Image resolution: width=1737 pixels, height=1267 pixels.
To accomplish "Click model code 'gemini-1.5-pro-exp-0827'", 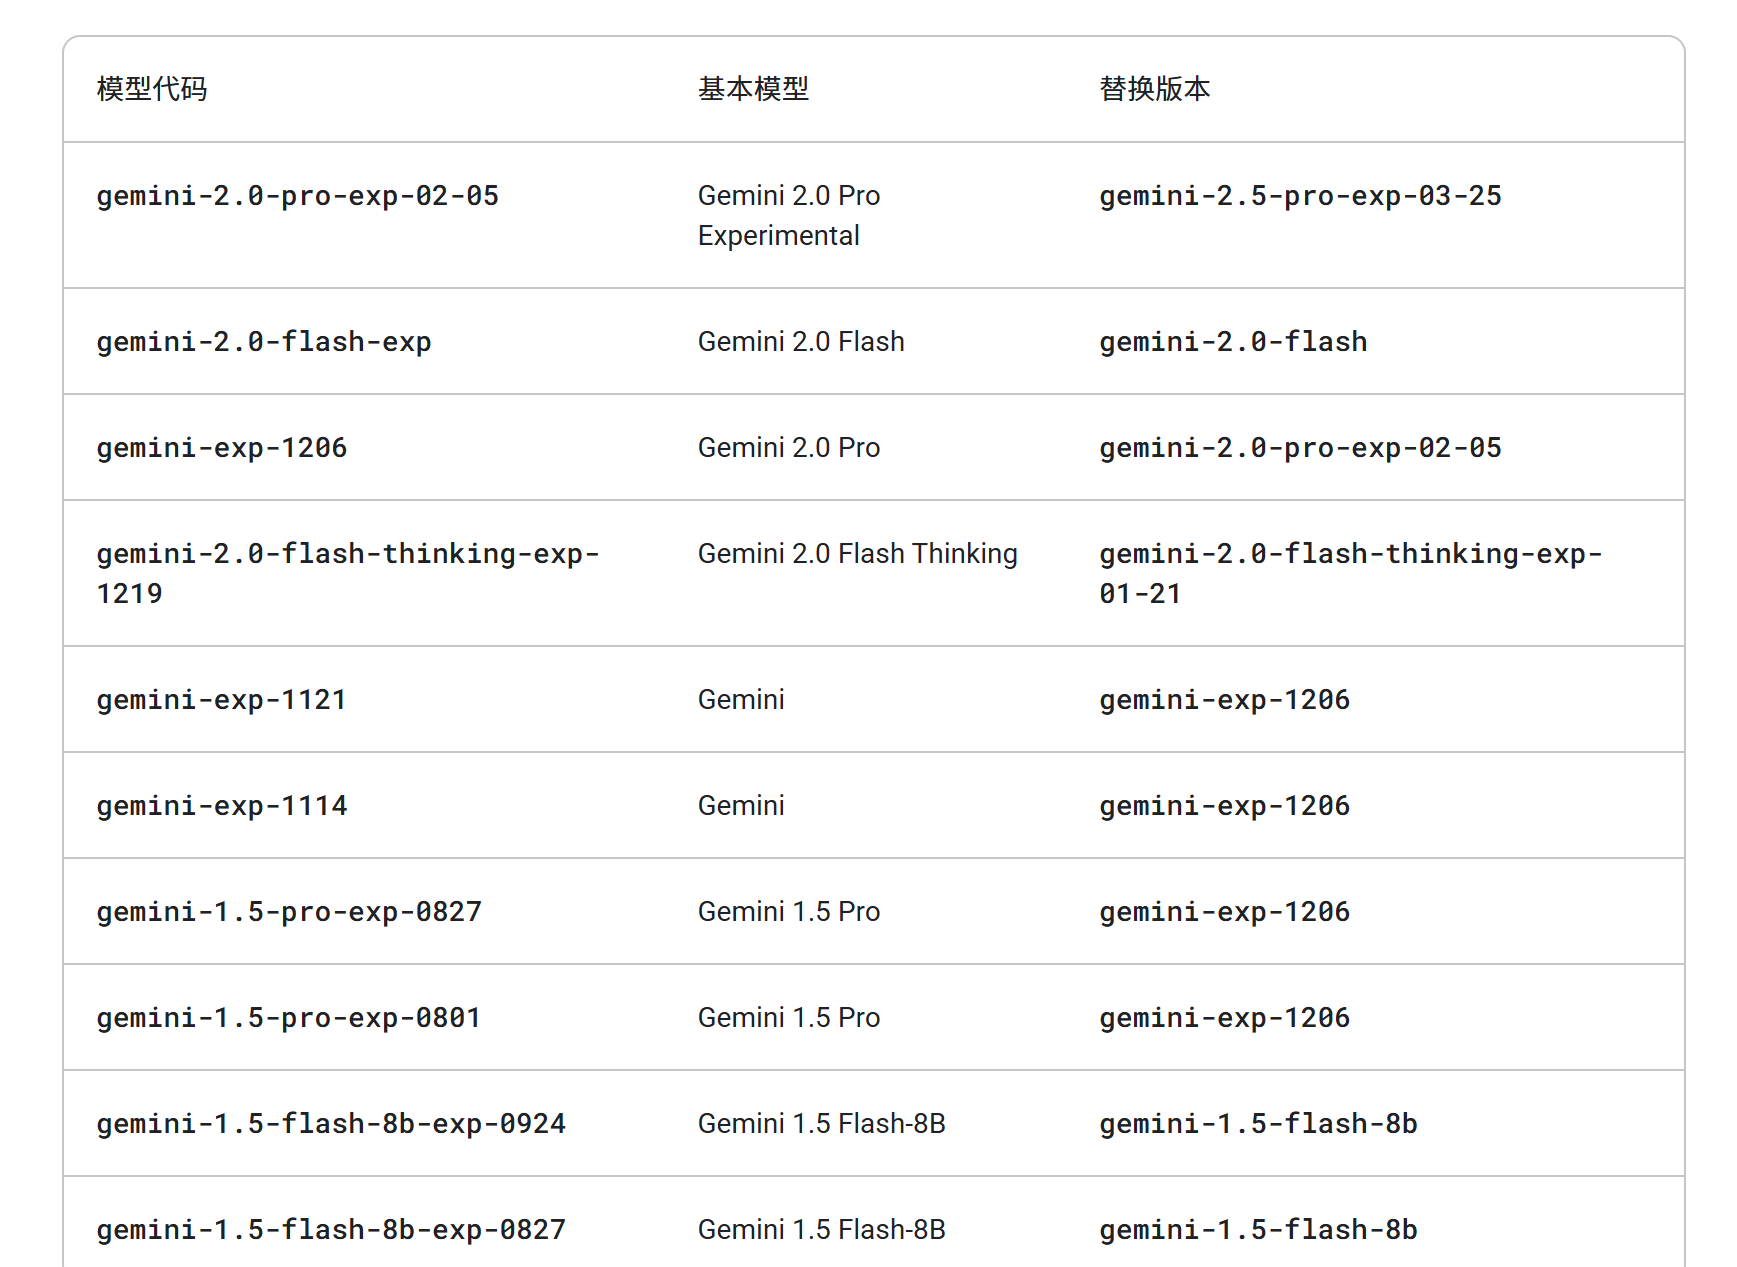I will (x=289, y=912).
